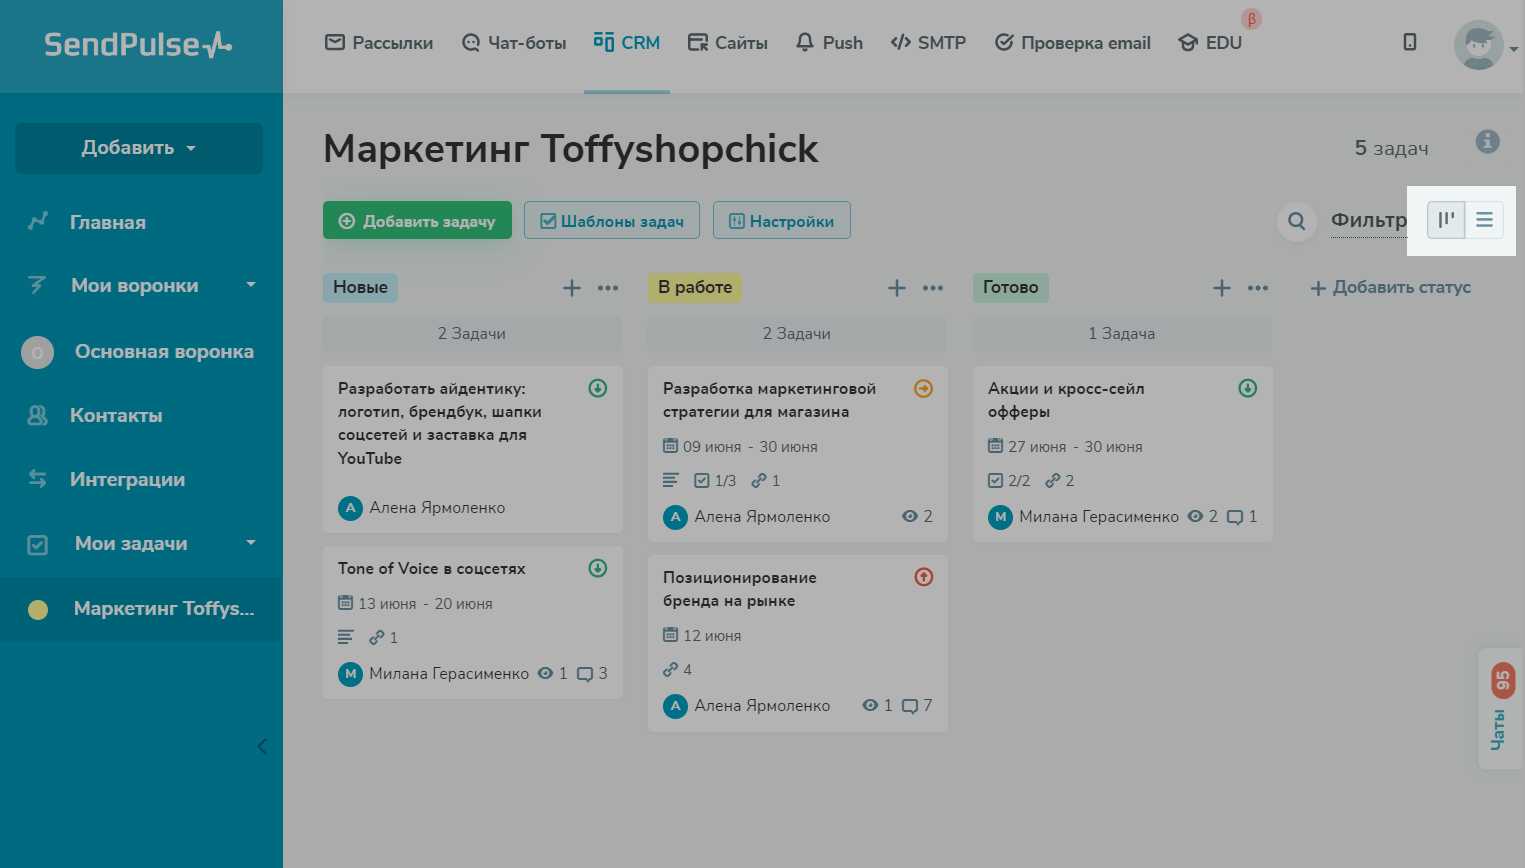The height and width of the screenshot is (868, 1525).
Task: Click the Готово status label
Action: coord(1011,288)
